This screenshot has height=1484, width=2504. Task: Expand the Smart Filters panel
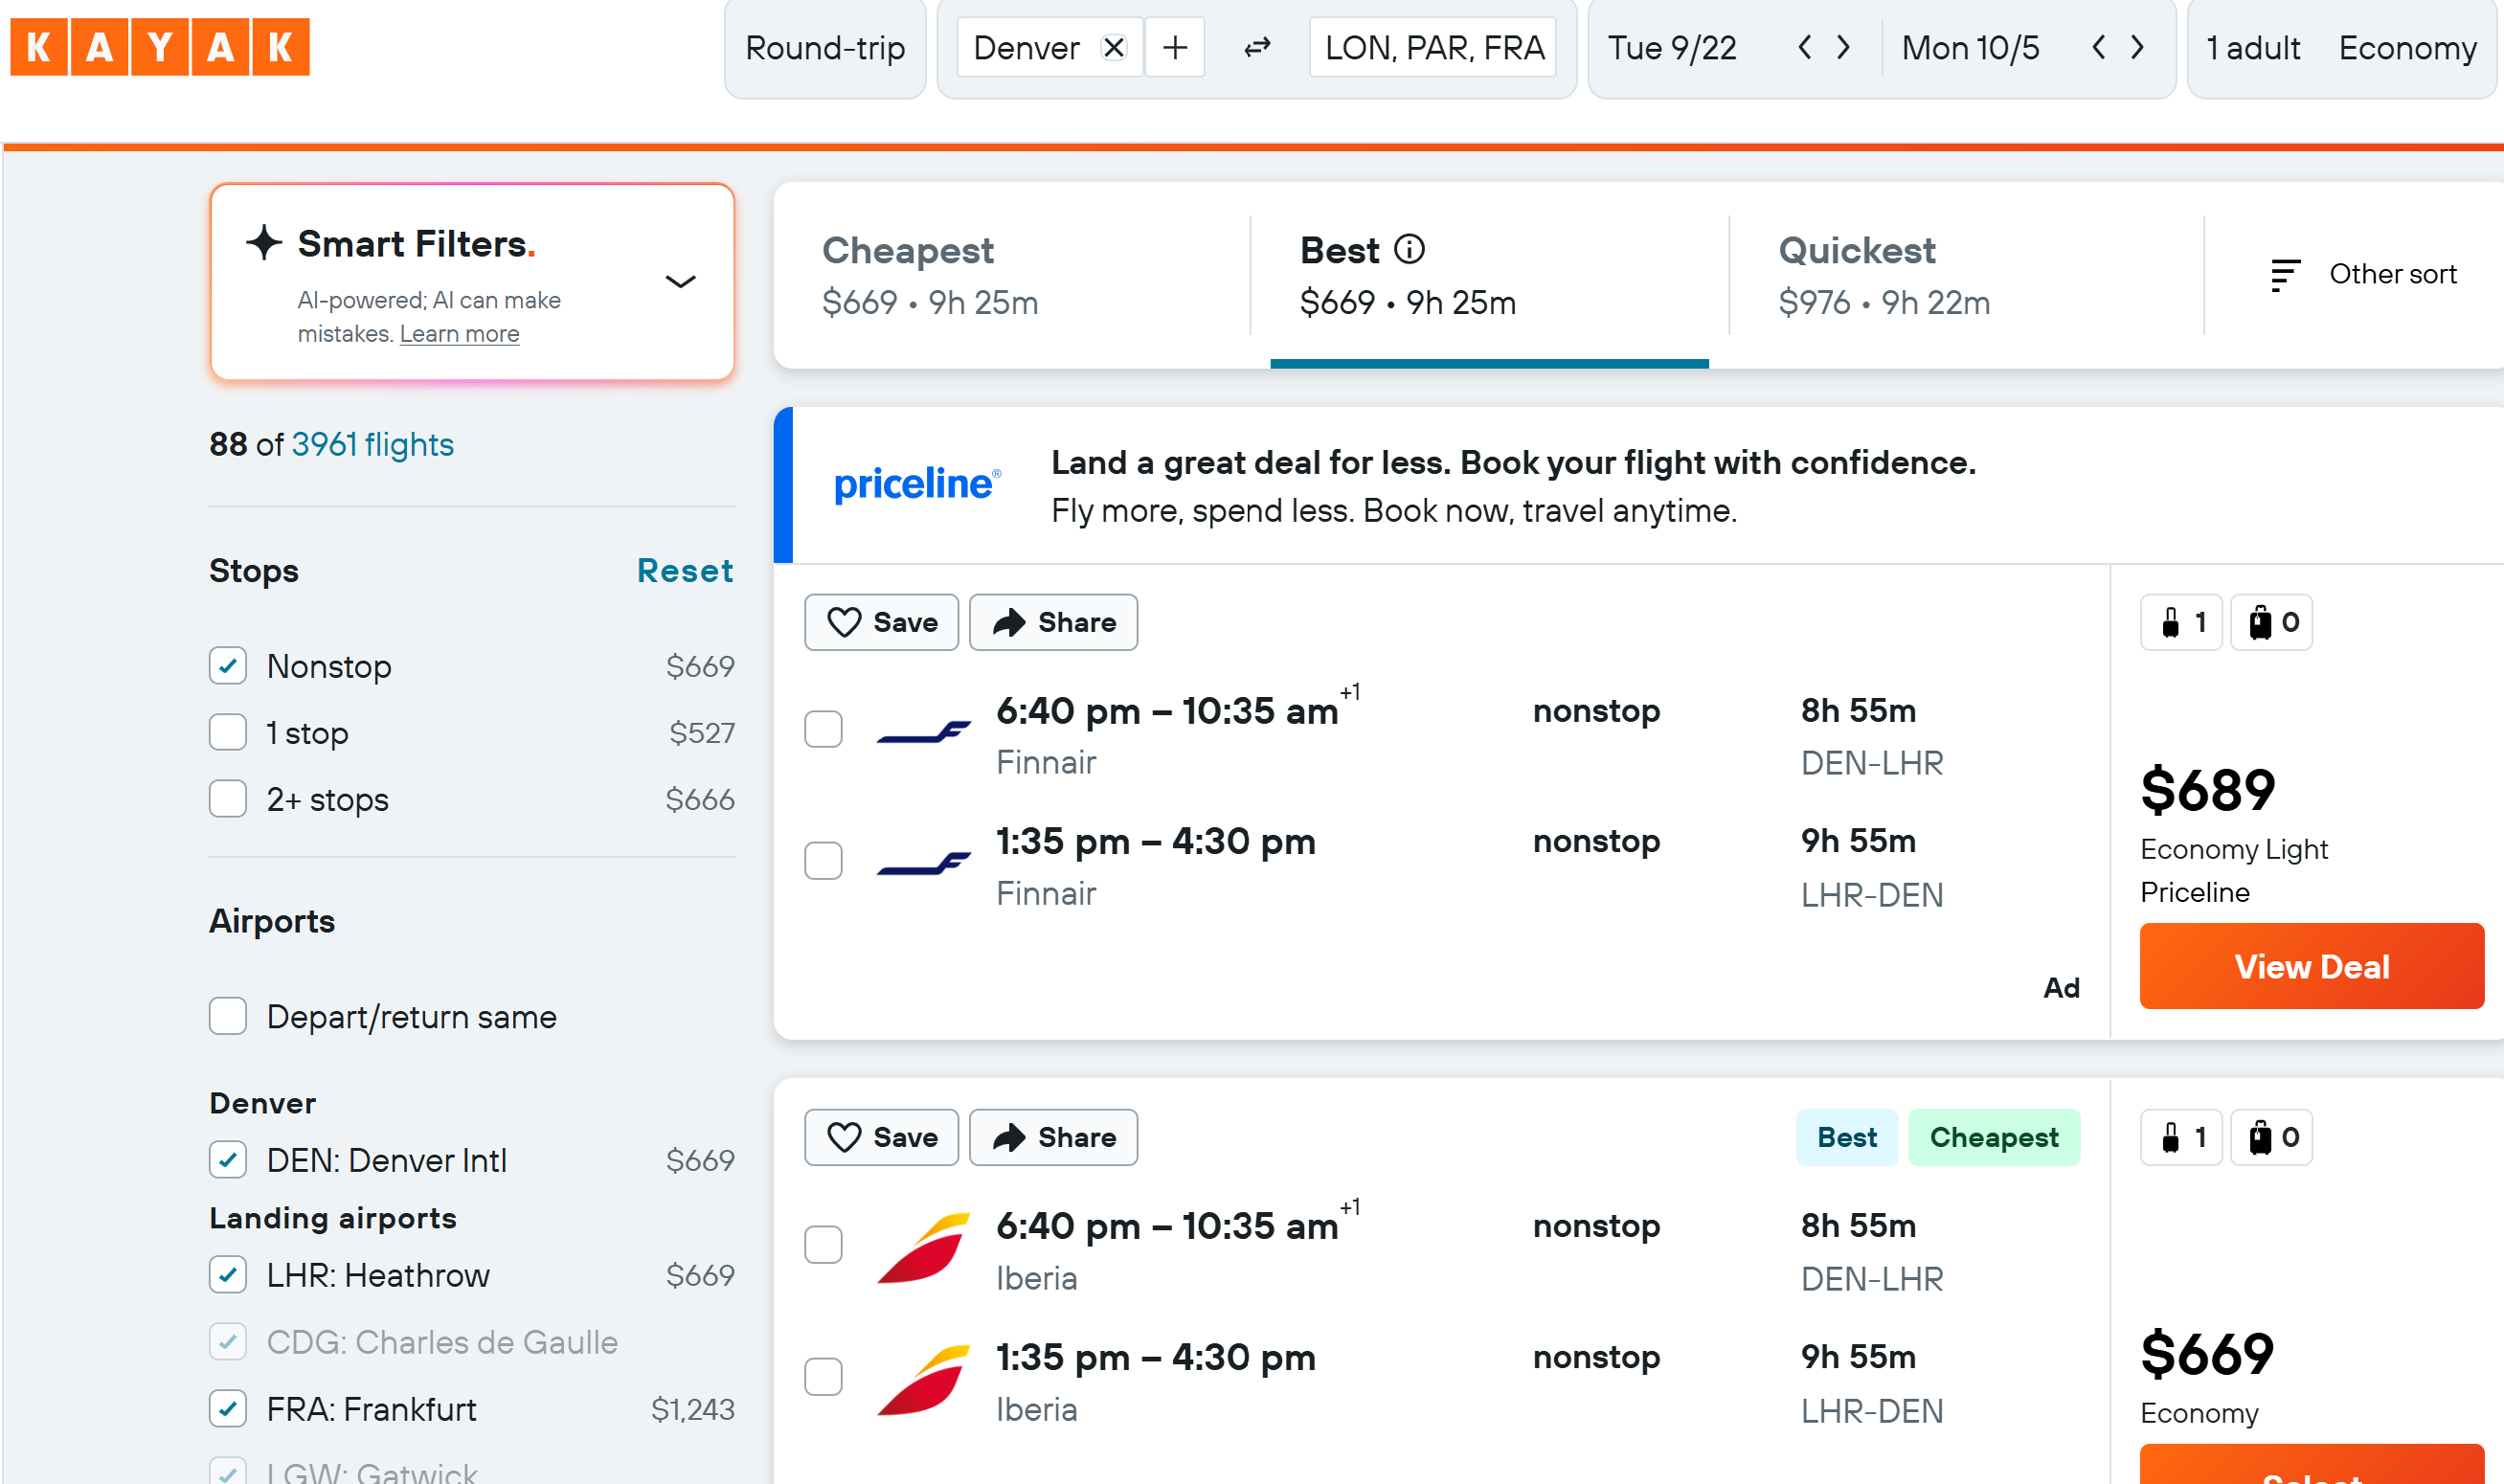pos(680,282)
